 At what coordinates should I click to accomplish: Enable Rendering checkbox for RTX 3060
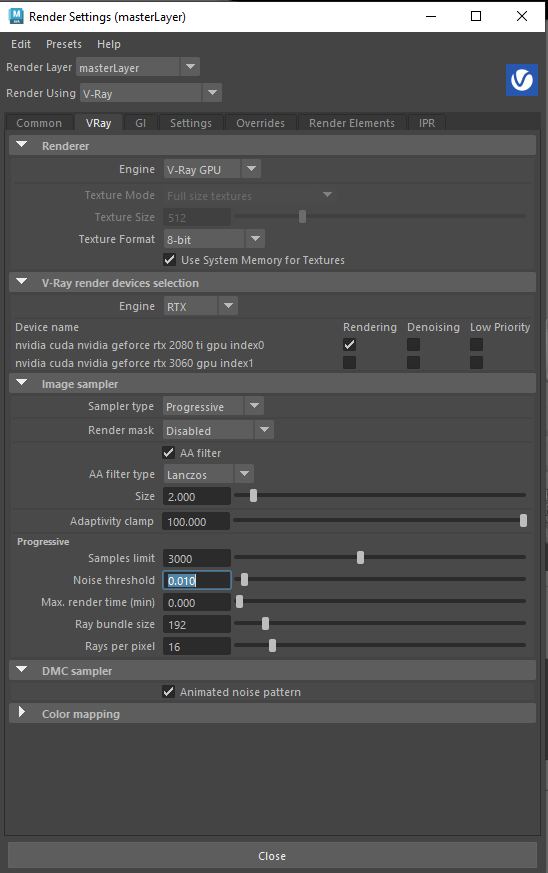coord(350,363)
